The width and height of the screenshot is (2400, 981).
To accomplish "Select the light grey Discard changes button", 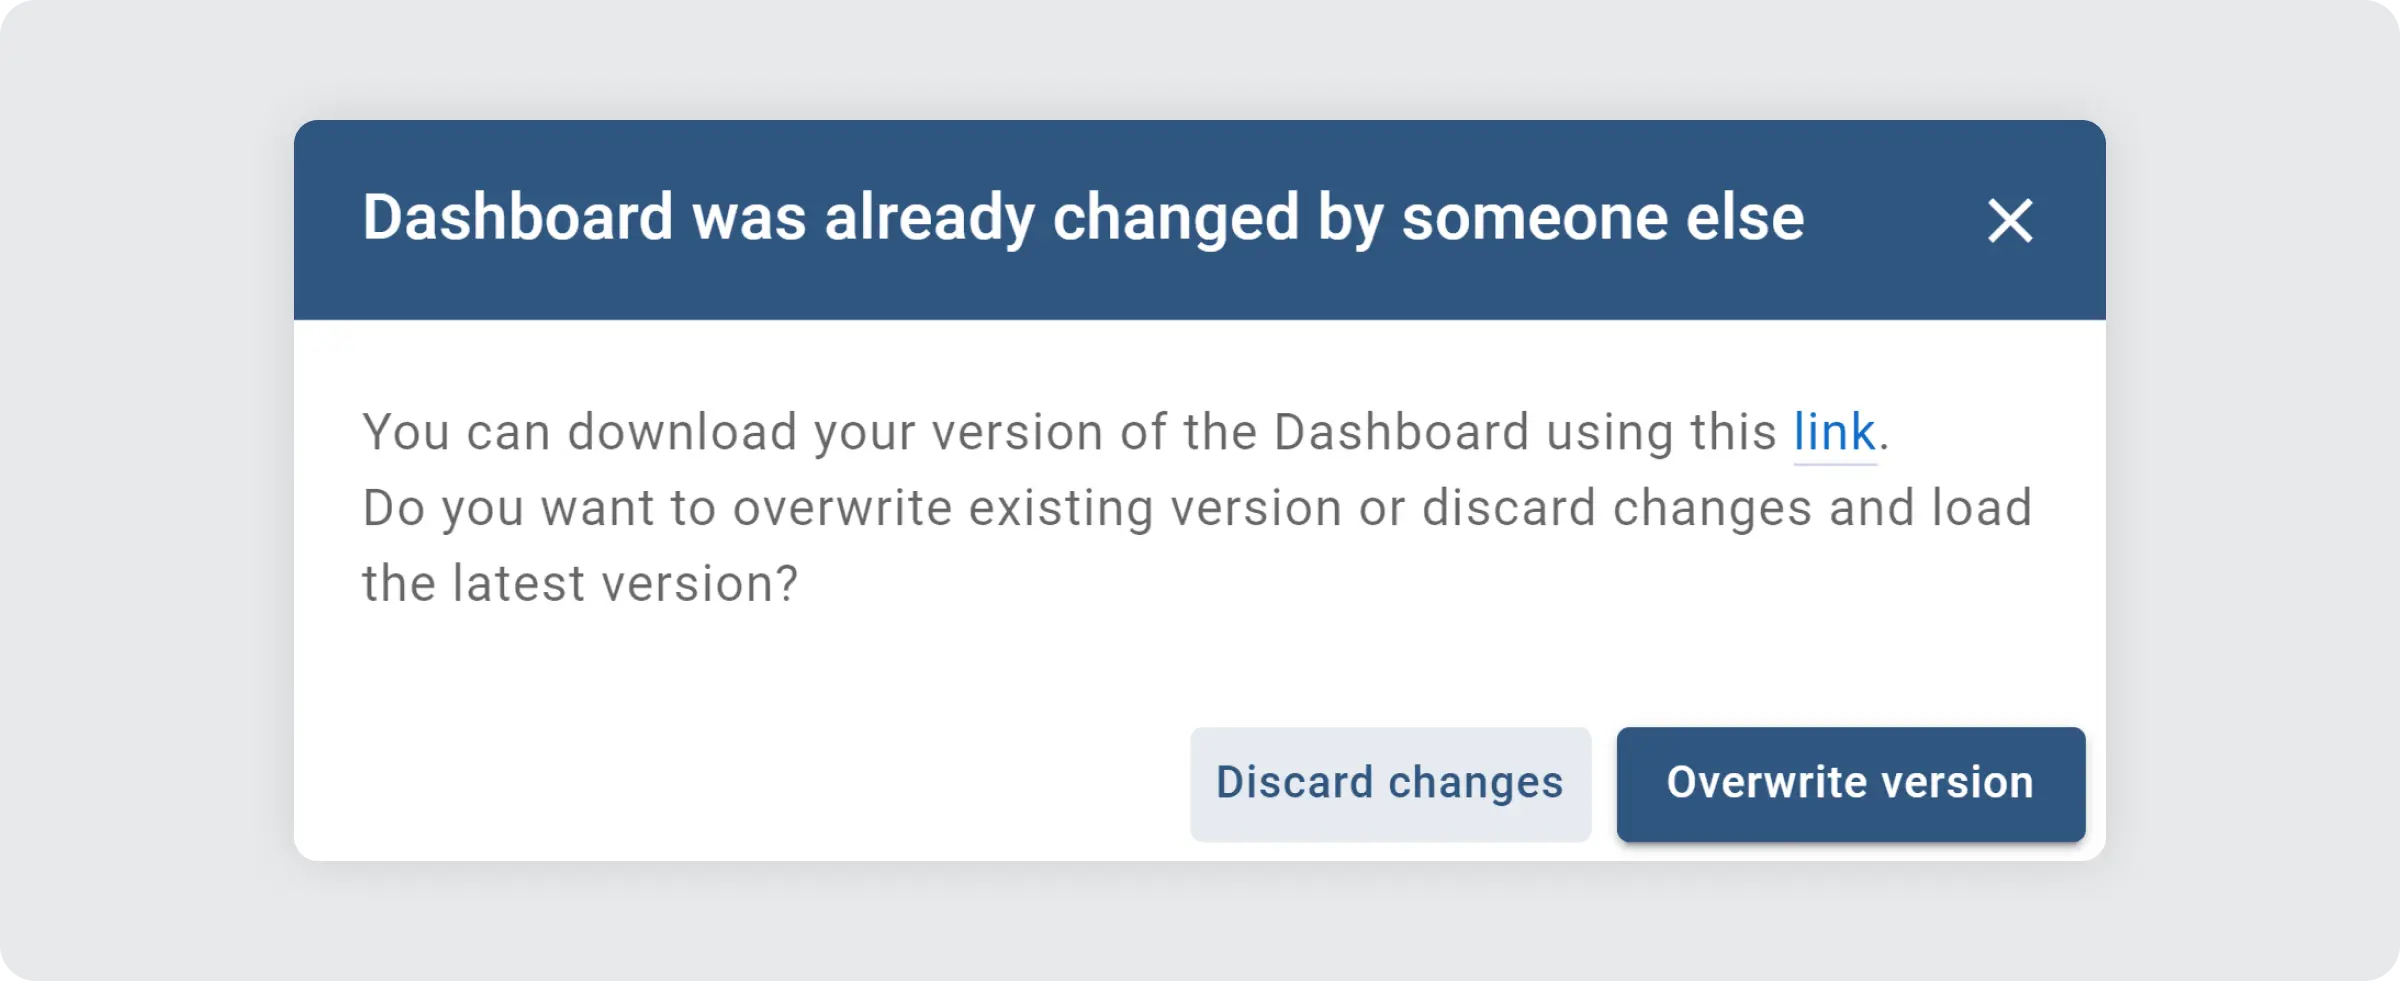I will (1389, 783).
